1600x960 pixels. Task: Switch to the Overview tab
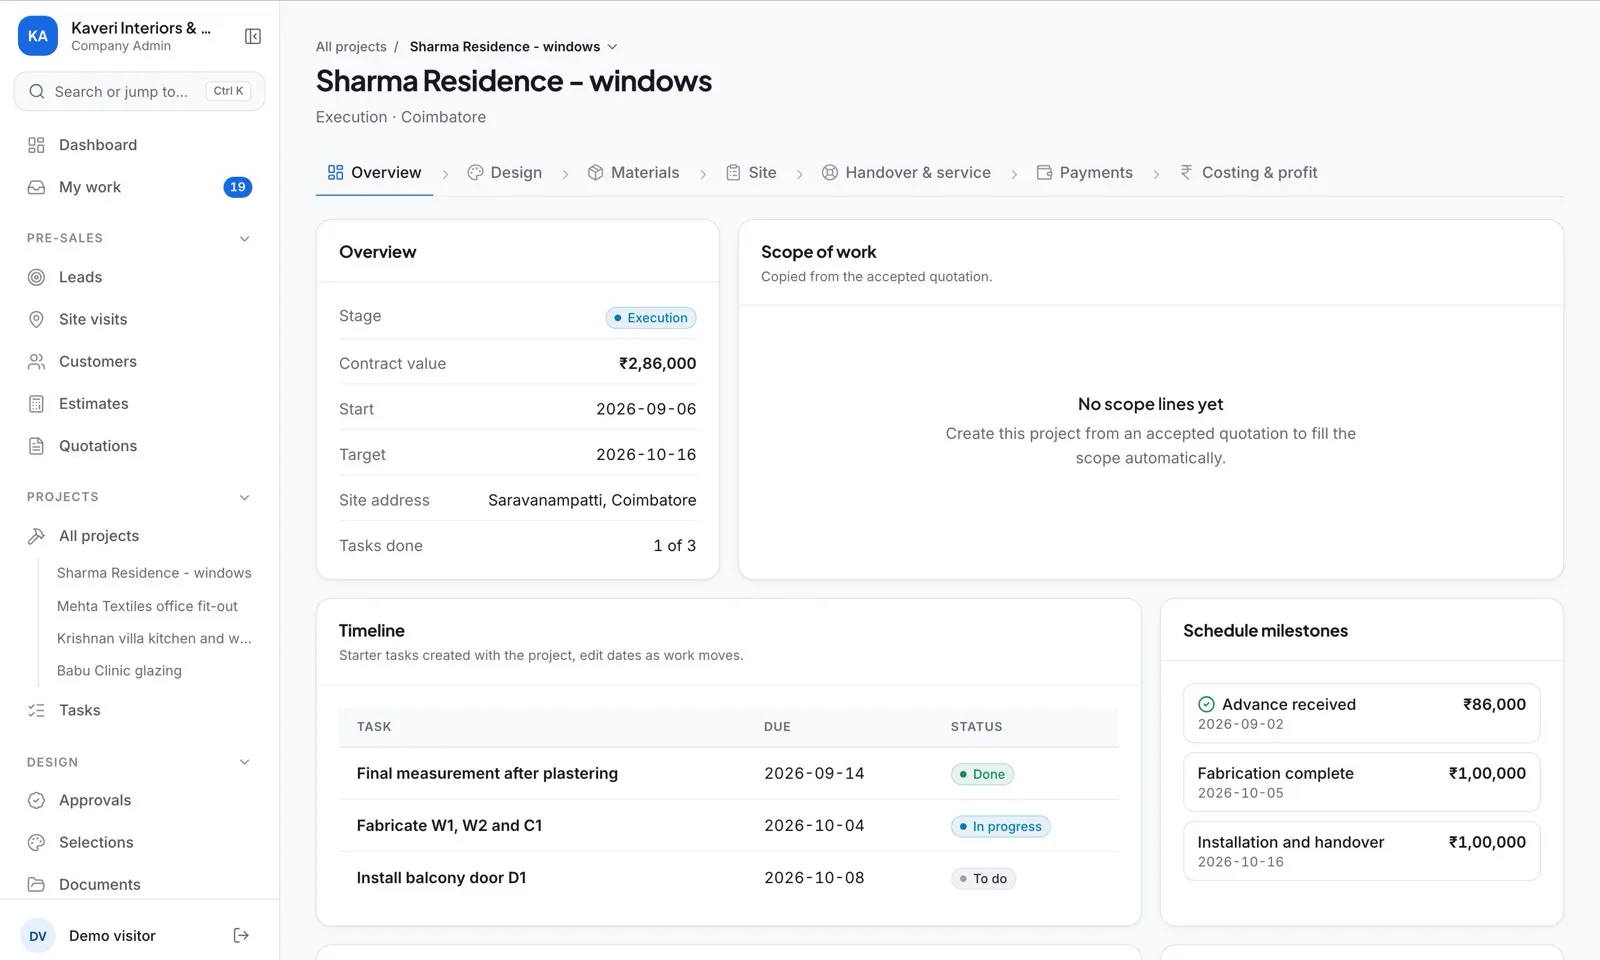tap(374, 172)
